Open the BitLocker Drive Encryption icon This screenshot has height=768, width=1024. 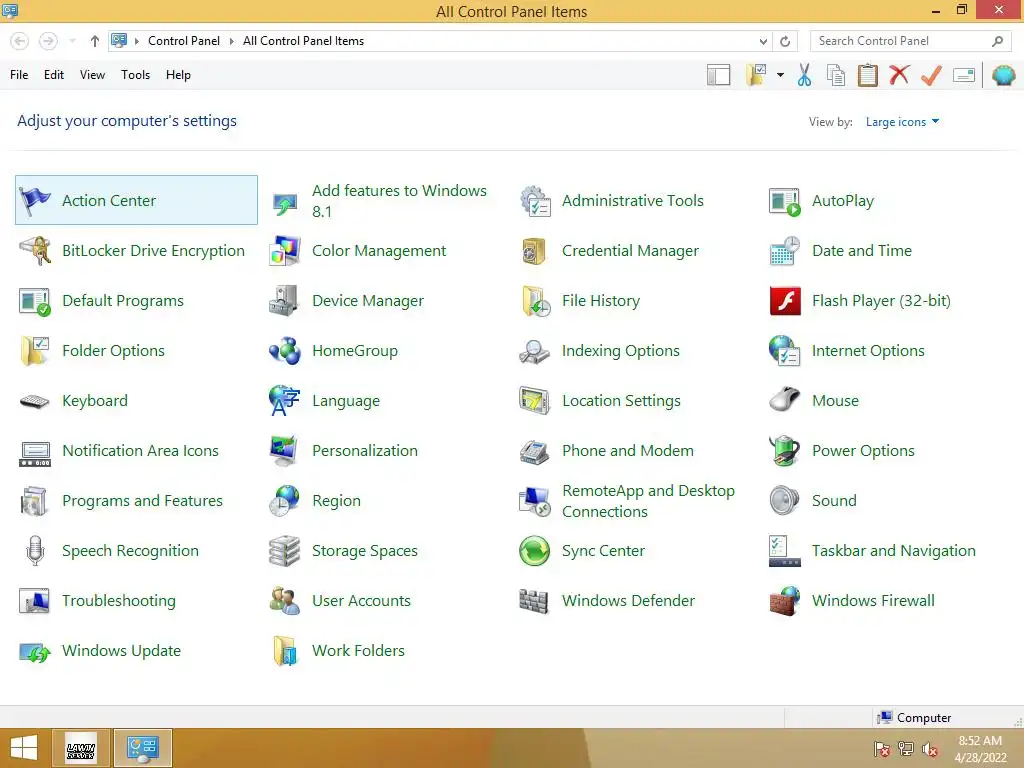pyautogui.click(x=35, y=251)
